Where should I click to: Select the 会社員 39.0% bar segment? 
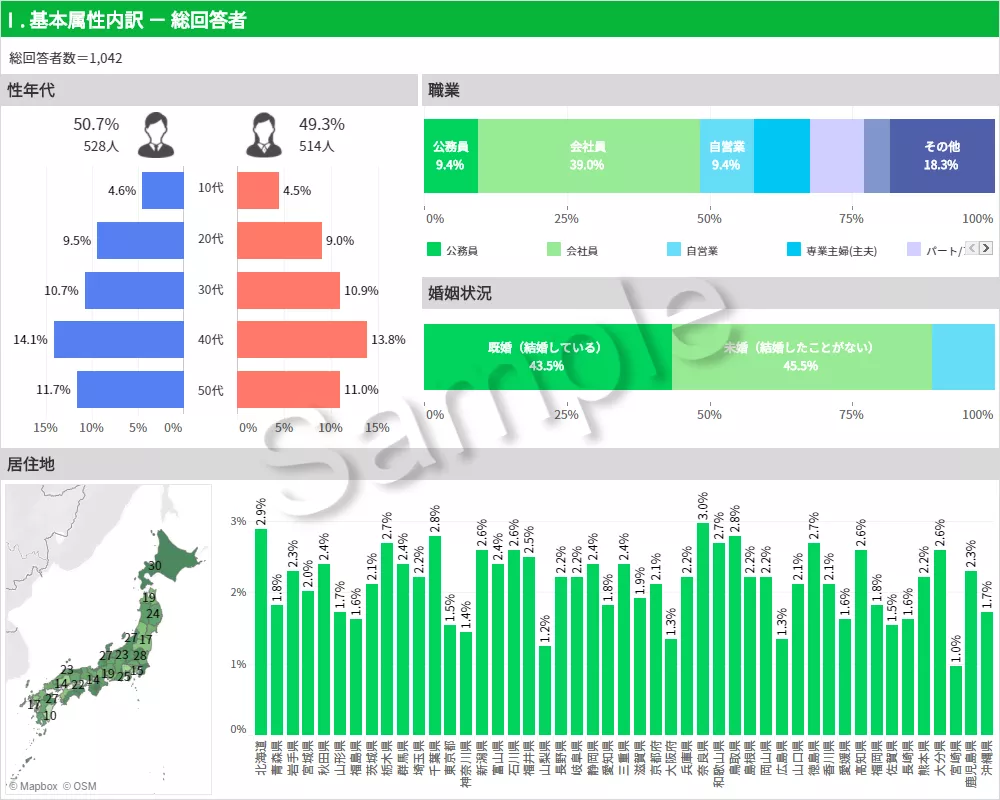(x=588, y=156)
